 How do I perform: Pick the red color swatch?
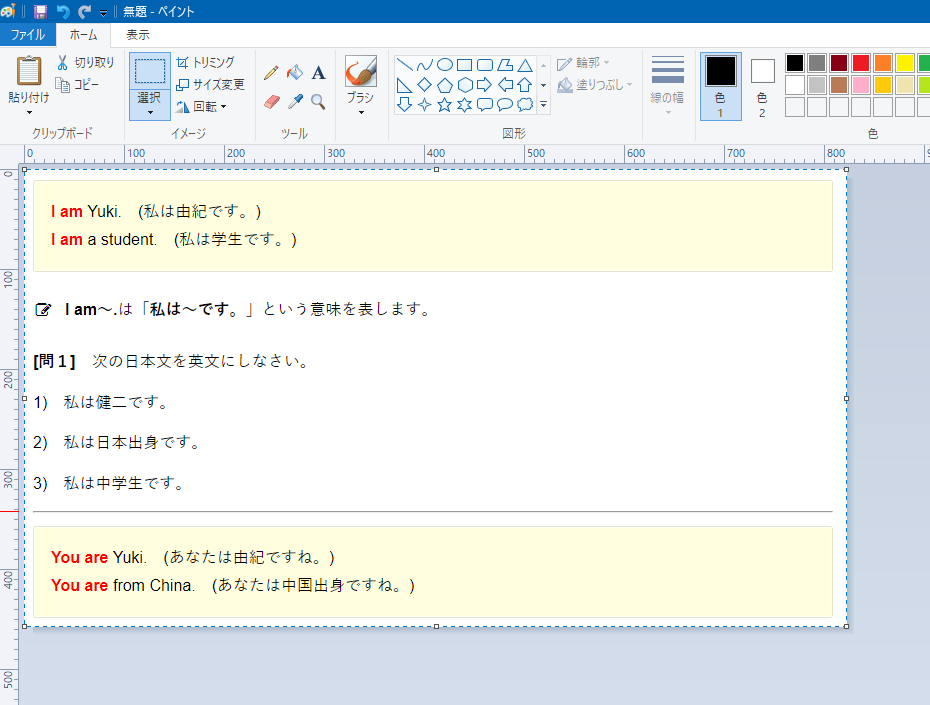pyautogui.click(x=860, y=63)
